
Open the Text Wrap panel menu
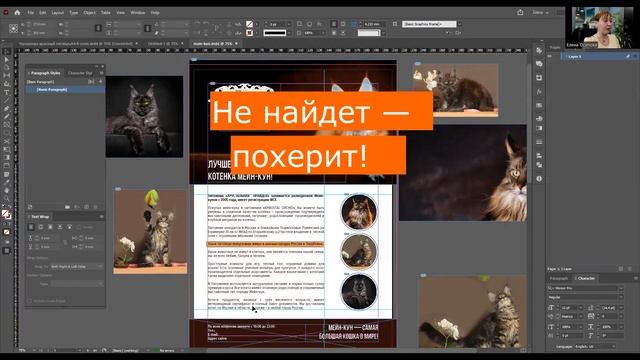coord(101,217)
